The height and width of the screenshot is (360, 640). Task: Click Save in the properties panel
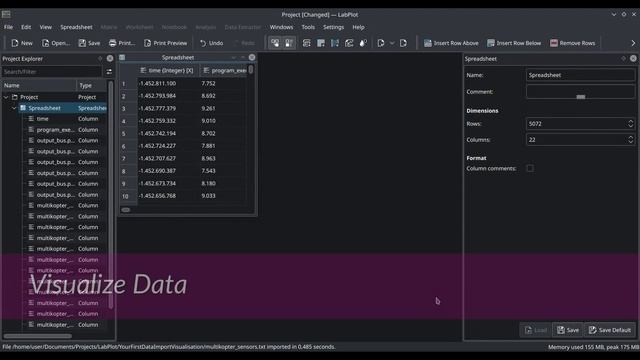click(568, 330)
